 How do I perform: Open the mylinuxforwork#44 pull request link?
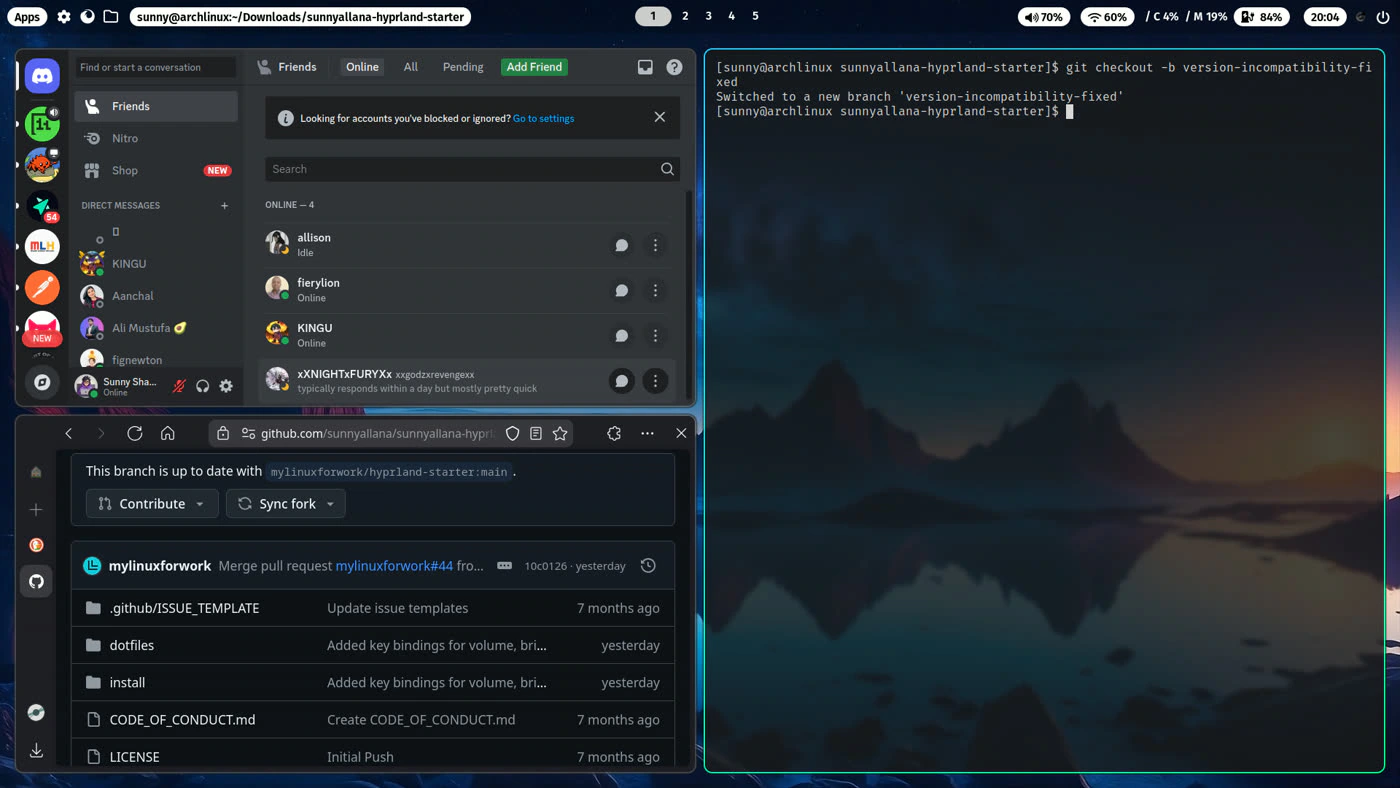[x=394, y=566]
